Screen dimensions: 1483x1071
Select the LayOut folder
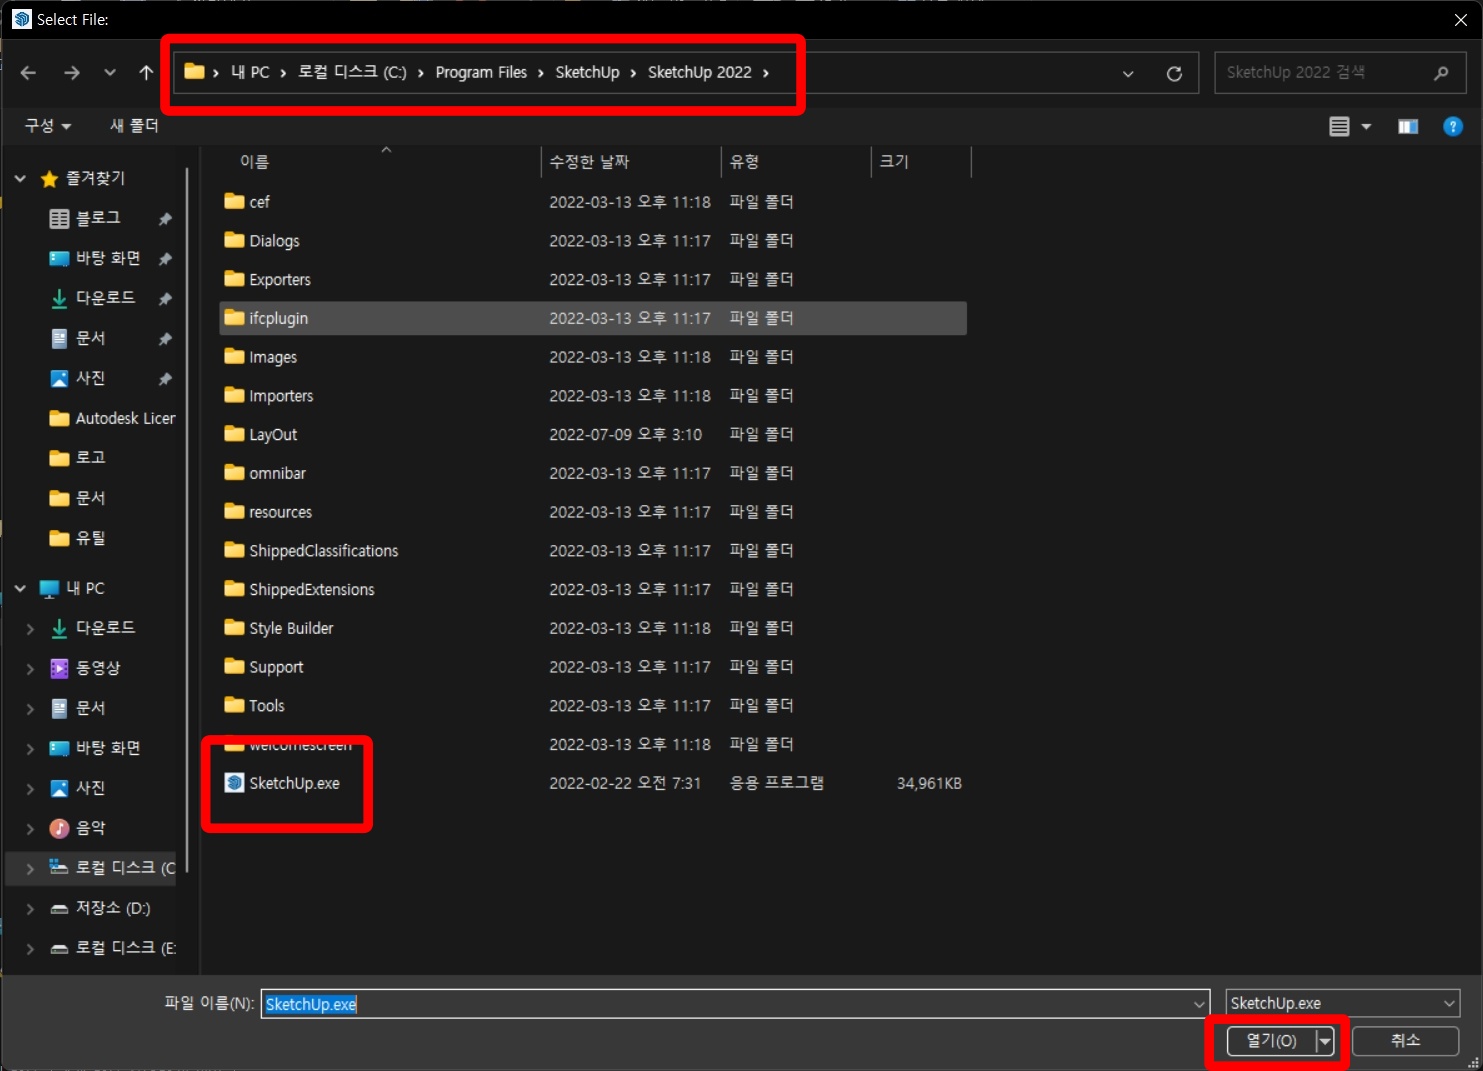593,434
